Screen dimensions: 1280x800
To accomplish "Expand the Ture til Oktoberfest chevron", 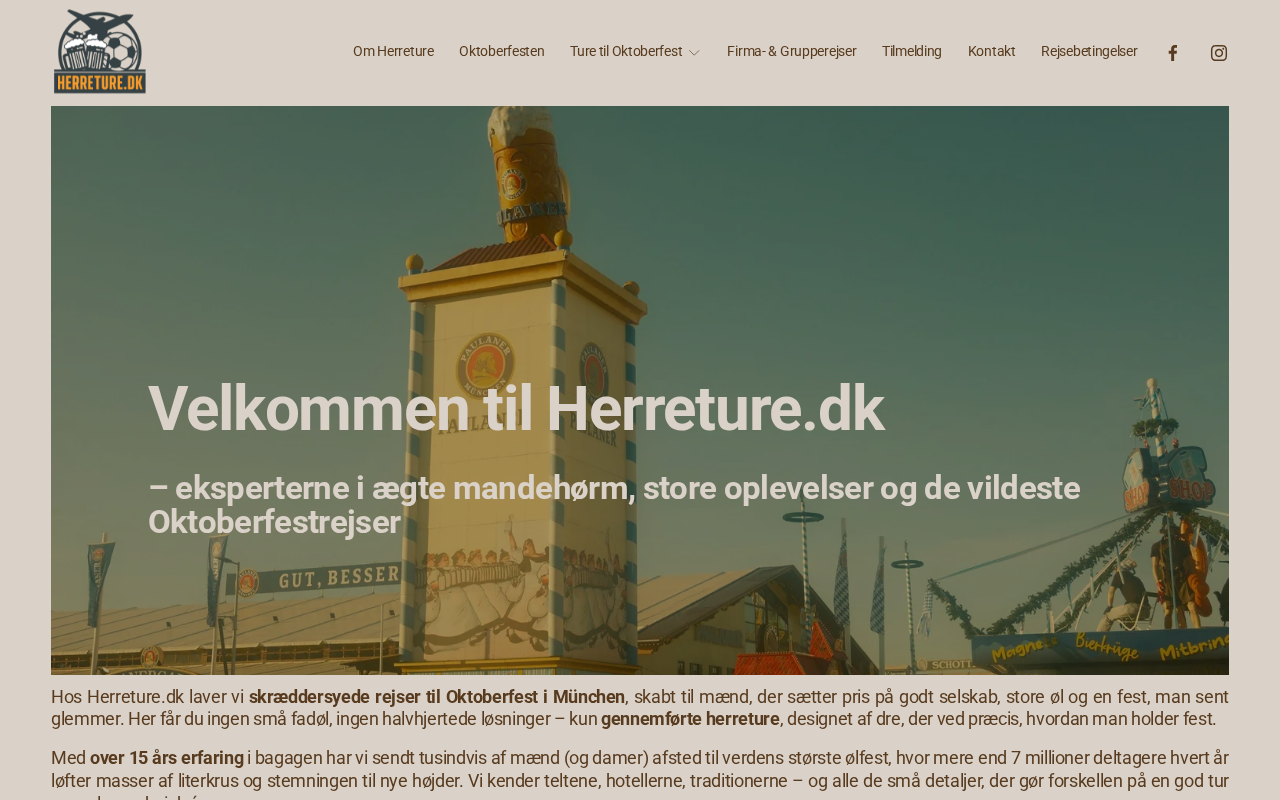I will (x=694, y=52).
